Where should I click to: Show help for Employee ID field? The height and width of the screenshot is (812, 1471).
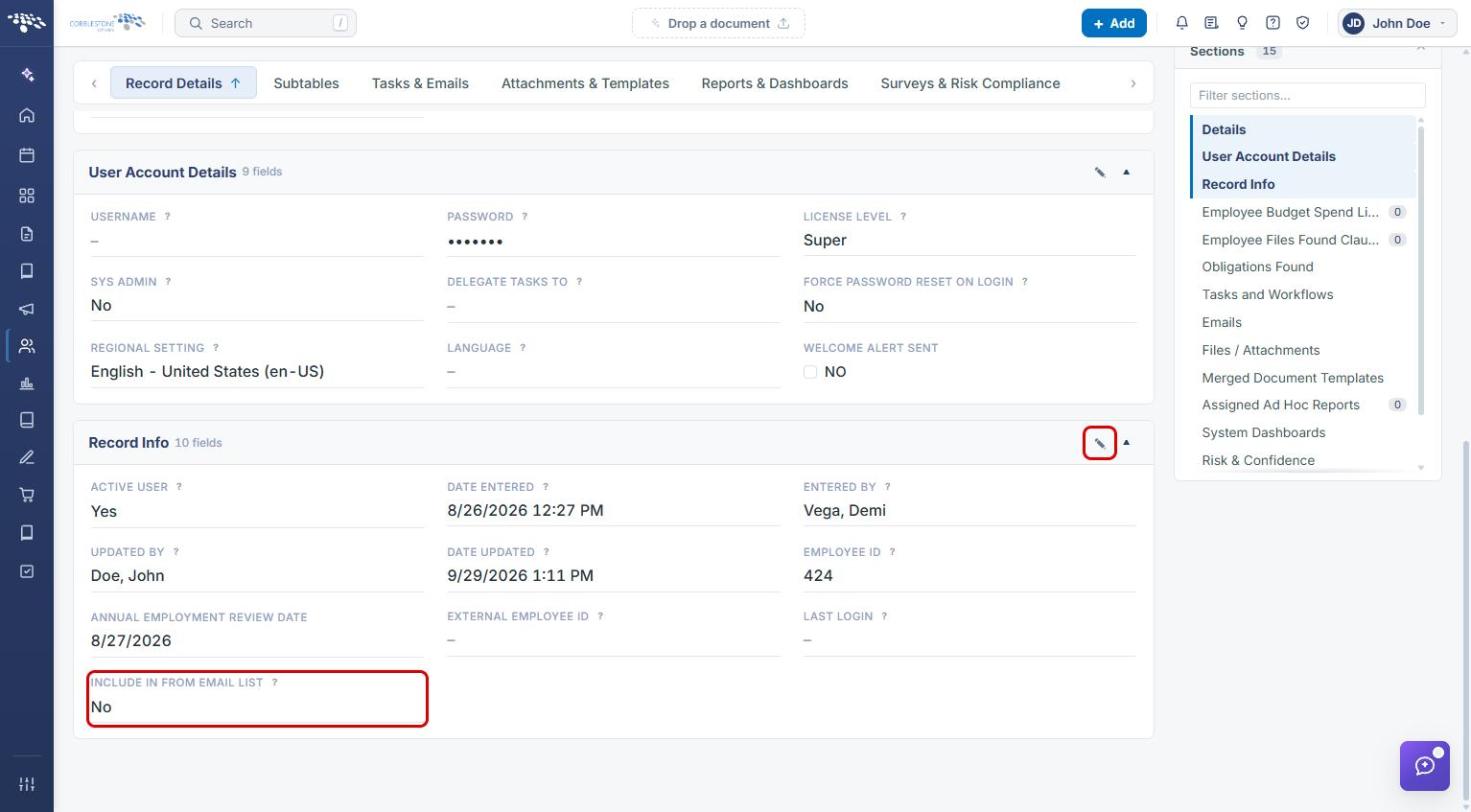892,552
